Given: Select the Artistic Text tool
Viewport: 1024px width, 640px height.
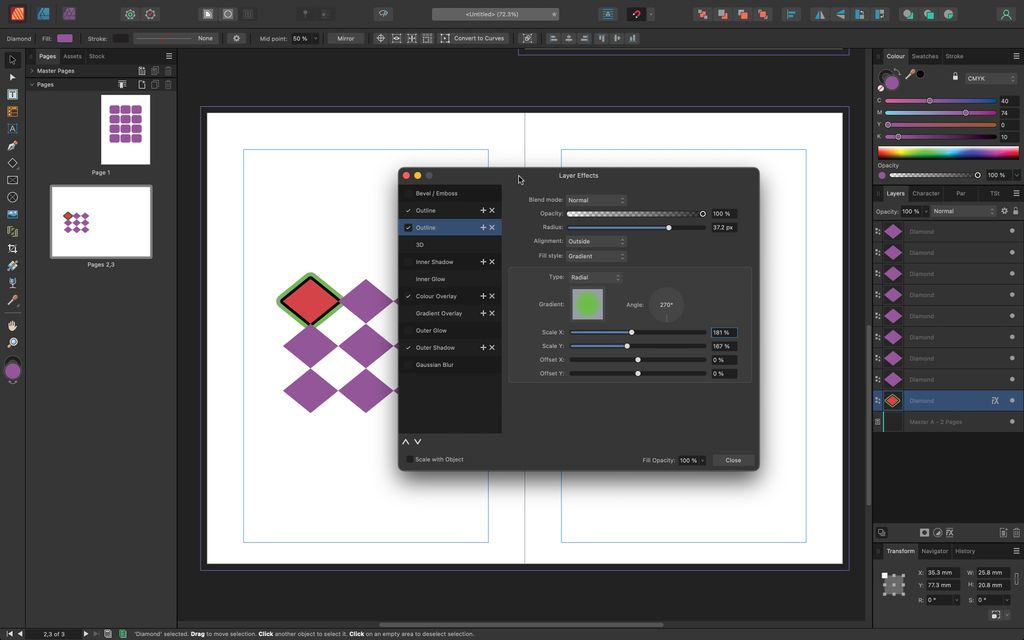Looking at the screenshot, I should [x=12, y=128].
